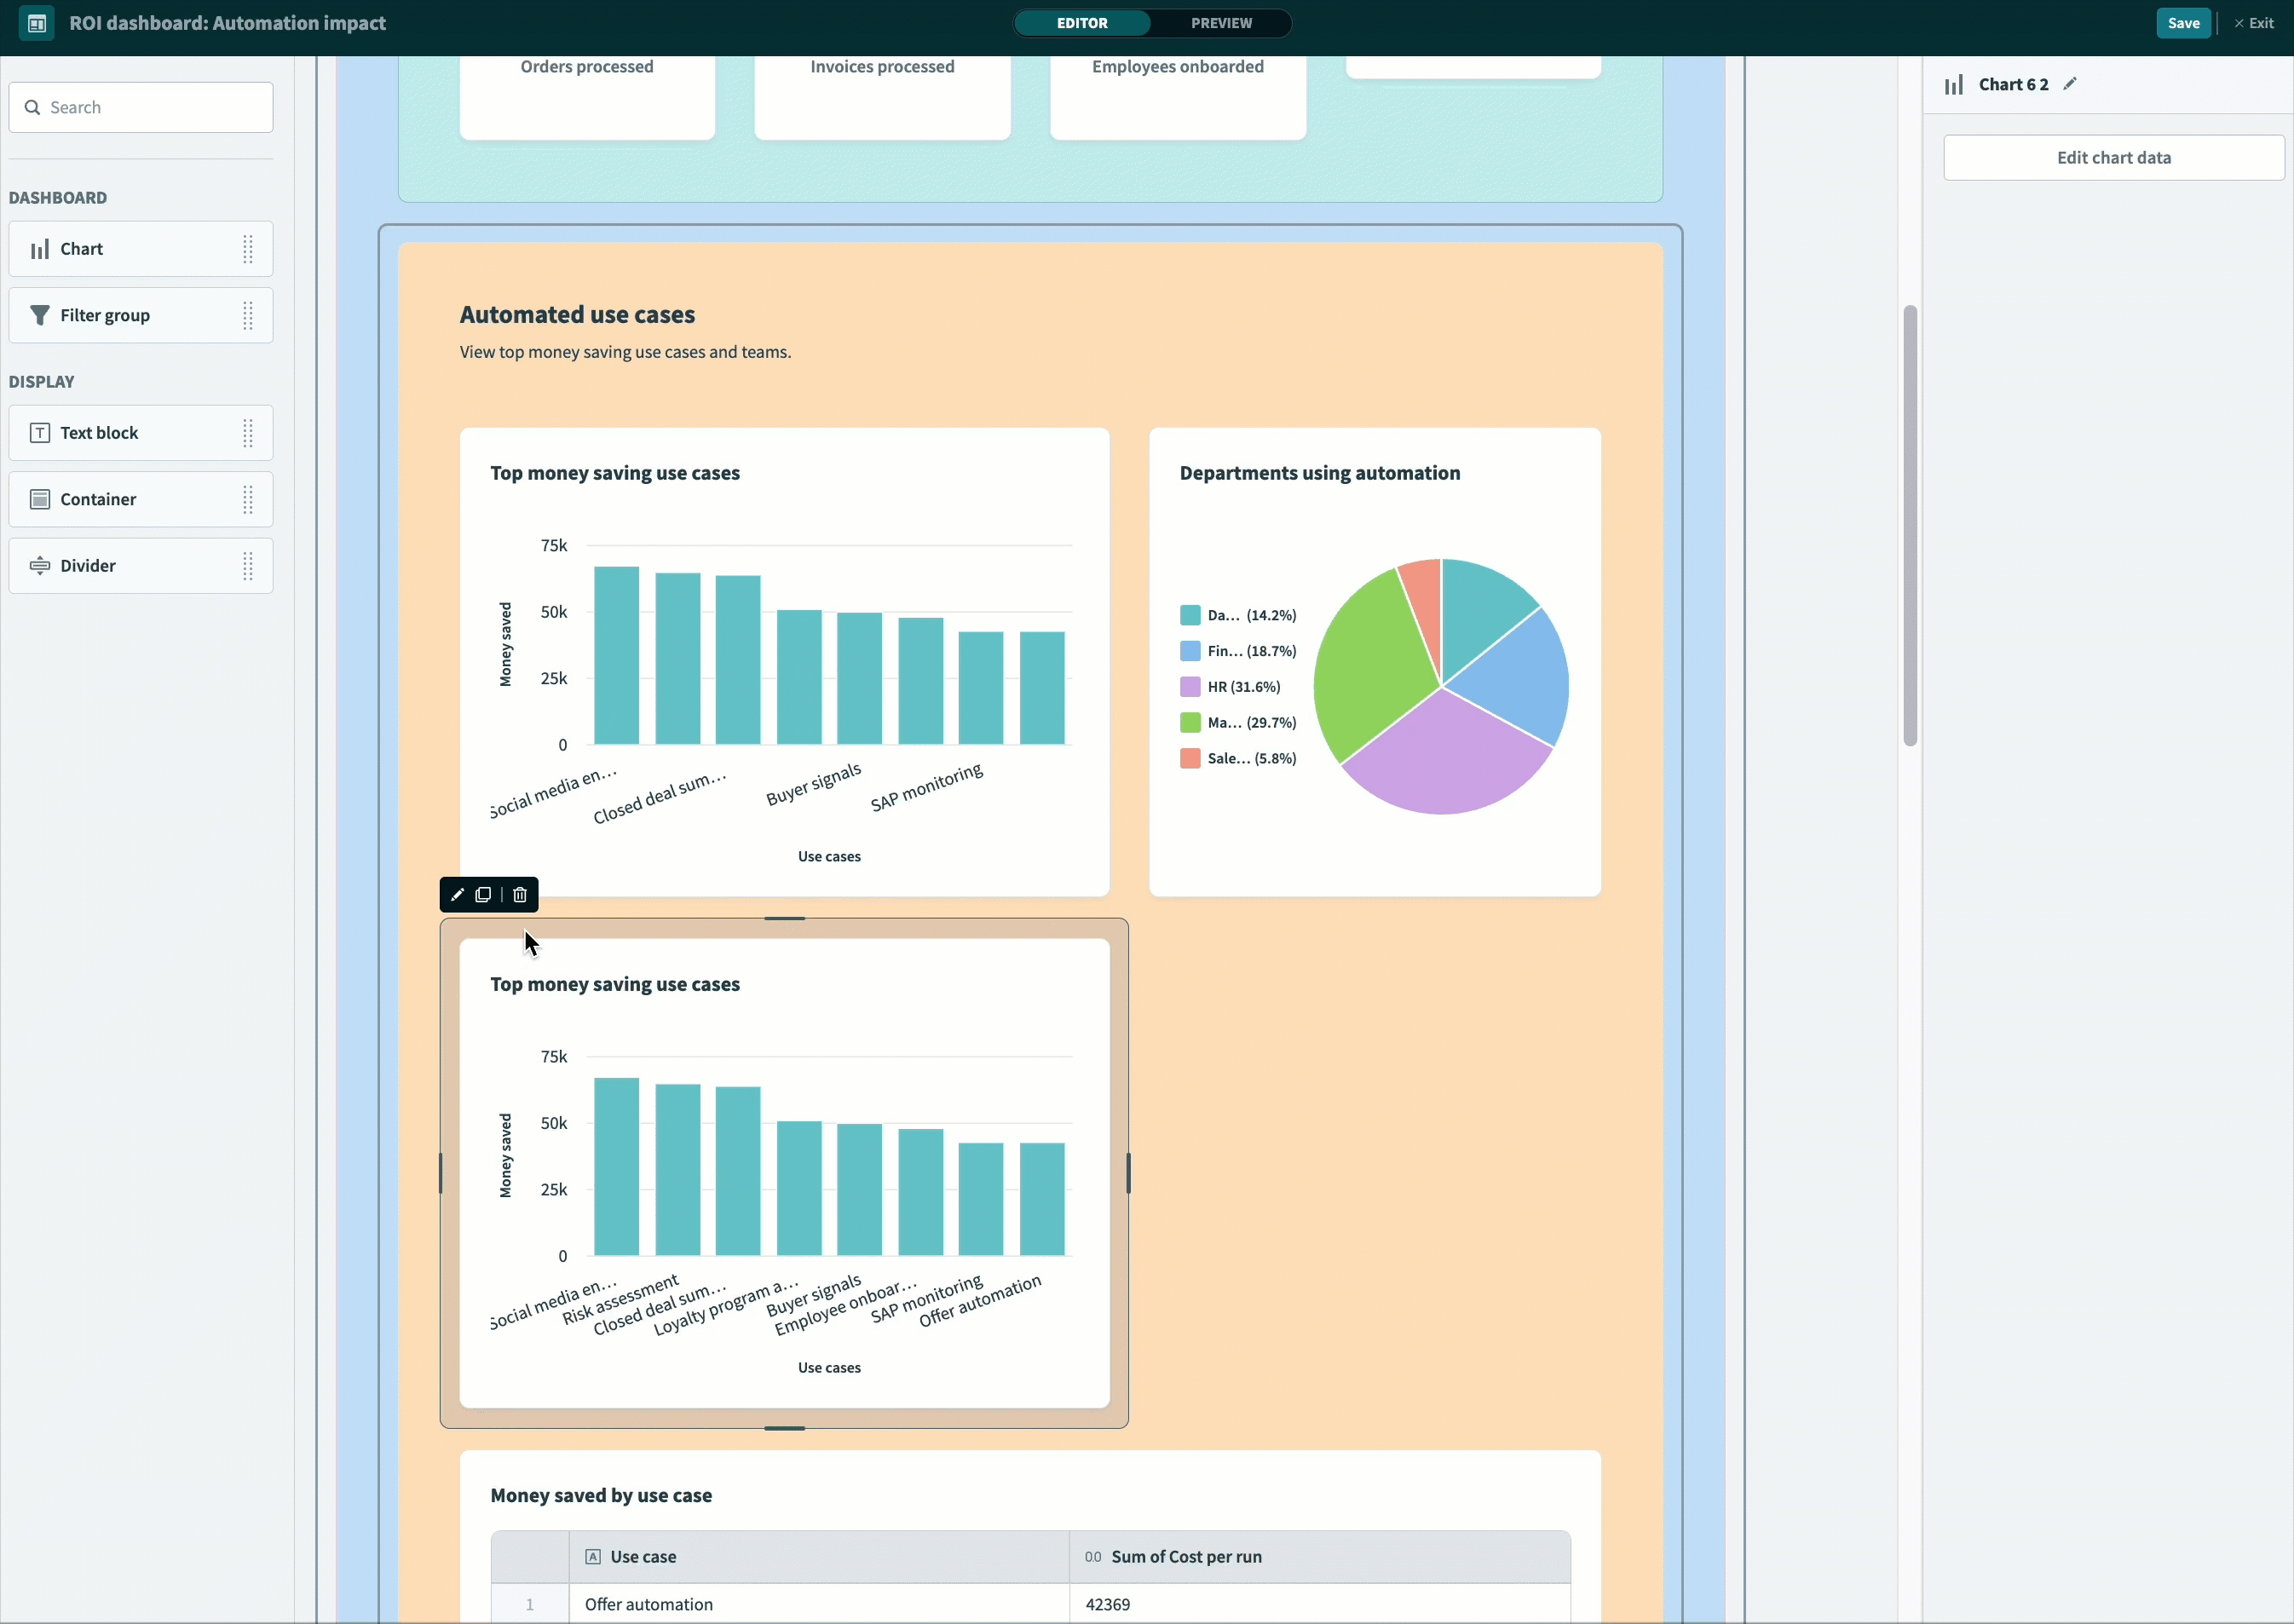
Task: Click the Filter group drag handle
Action: point(248,316)
